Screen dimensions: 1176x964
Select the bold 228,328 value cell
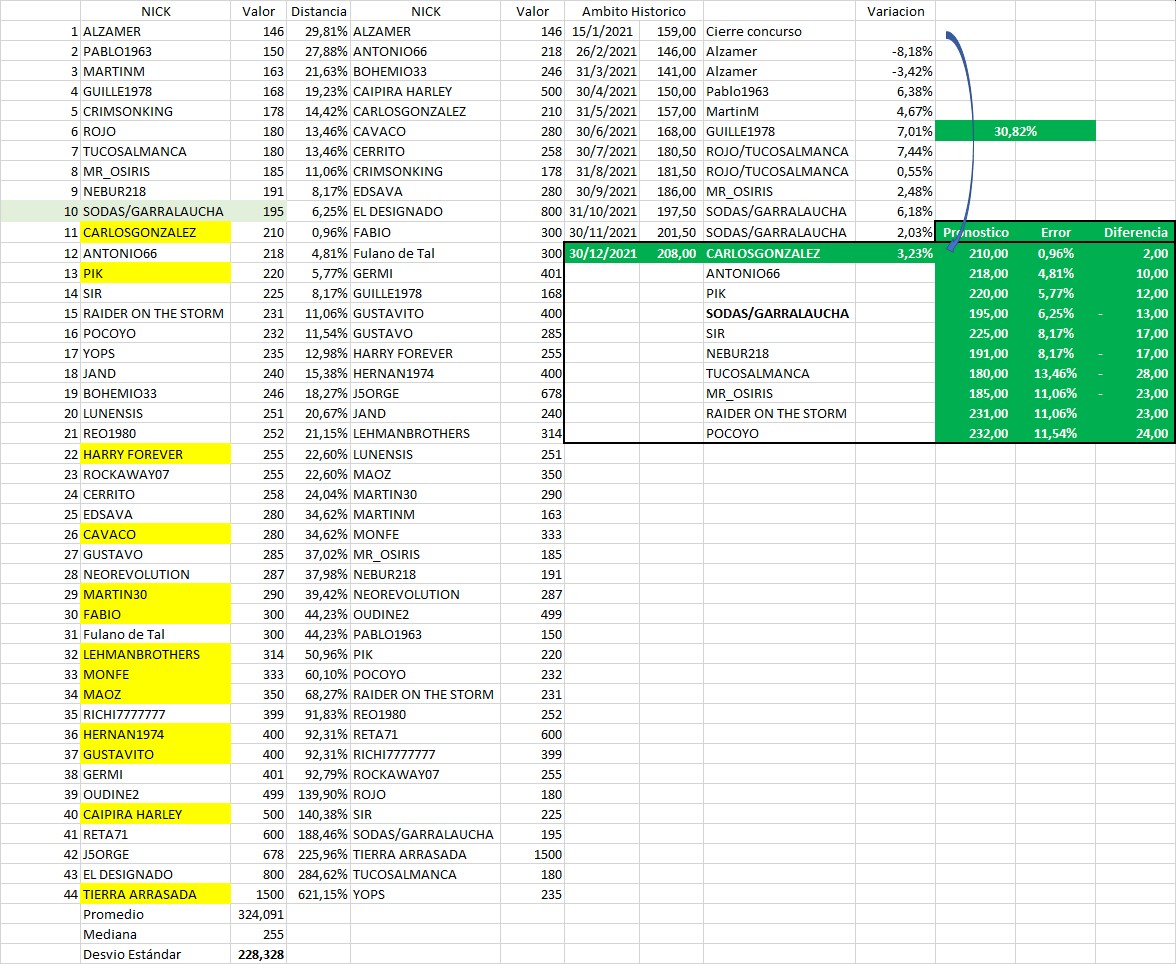coord(259,954)
